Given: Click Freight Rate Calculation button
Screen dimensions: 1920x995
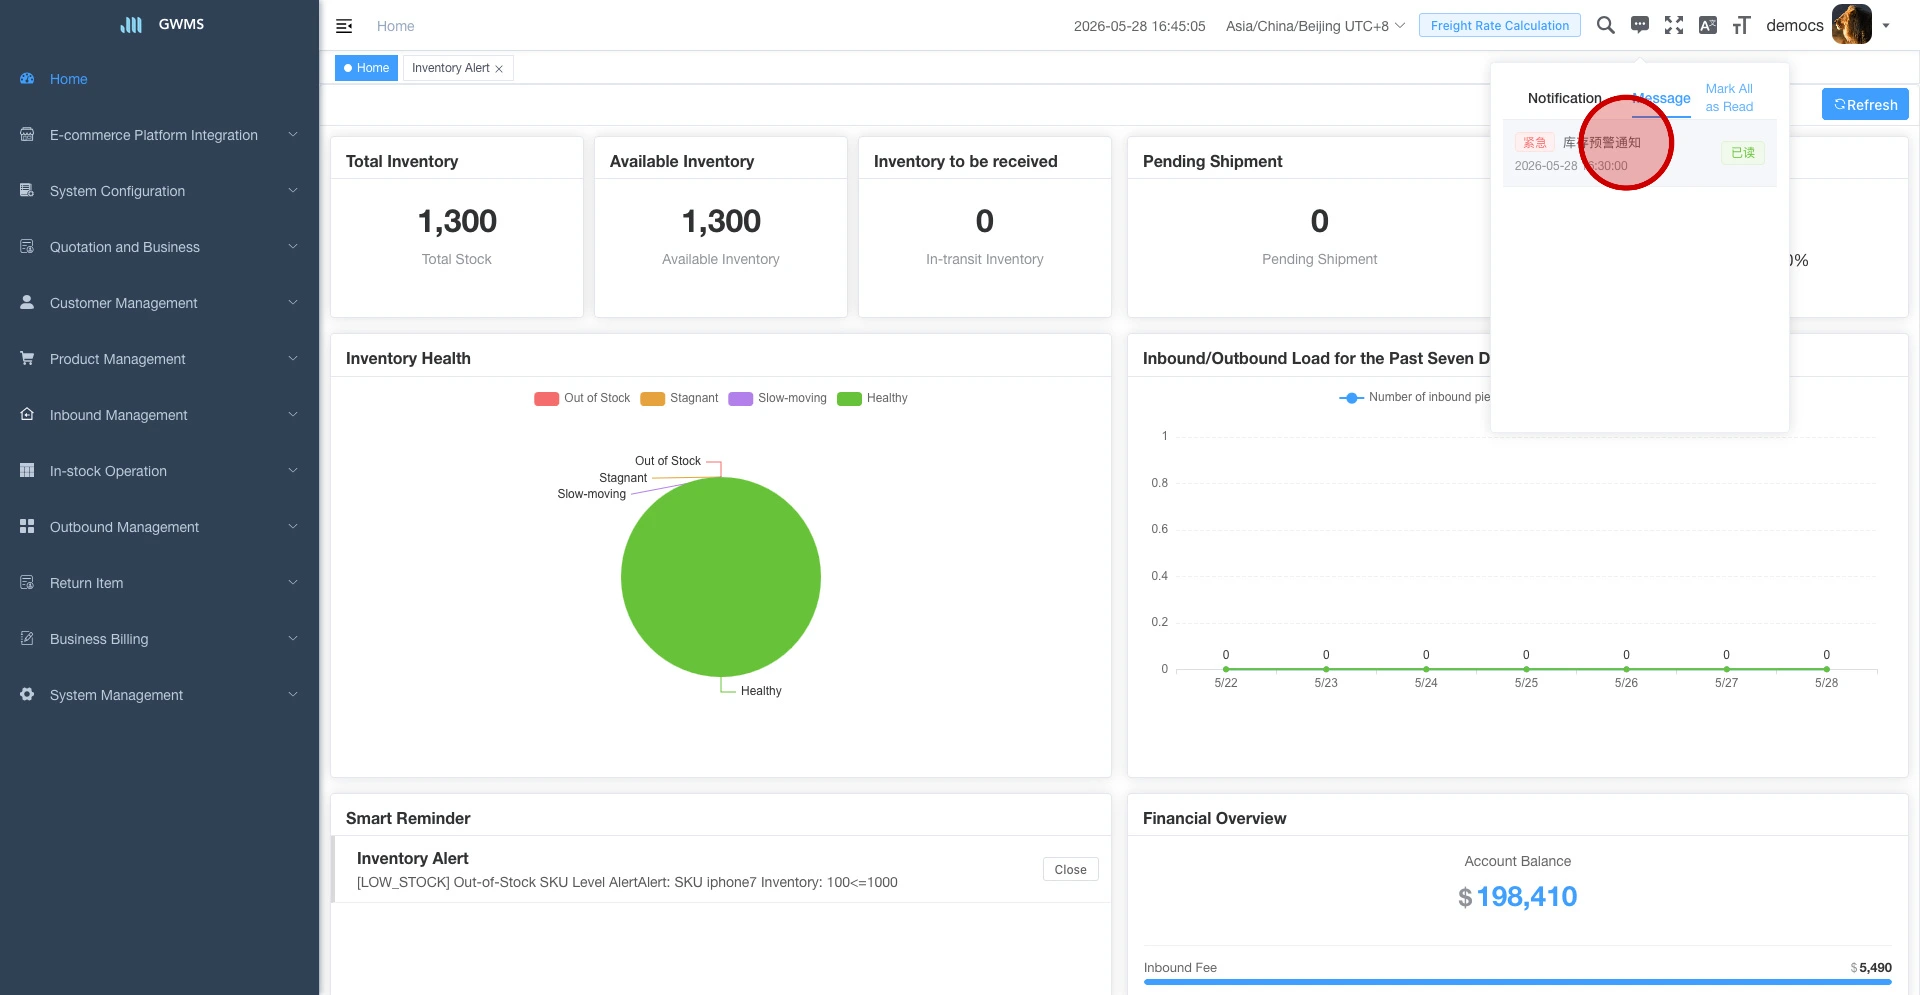Looking at the screenshot, I should 1500,26.
